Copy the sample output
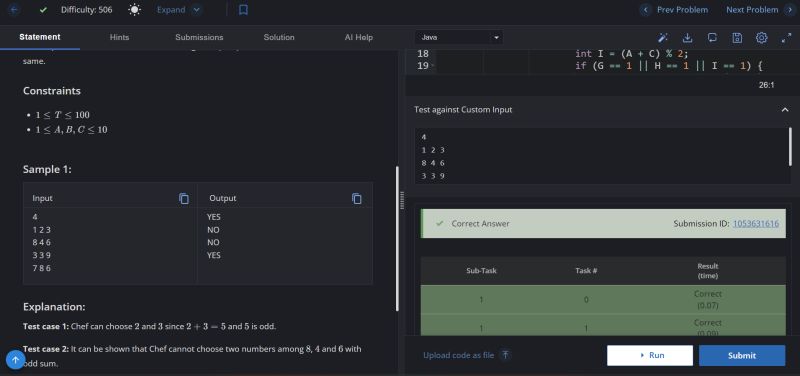Viewport: 800px width, 376px height. 357,198
